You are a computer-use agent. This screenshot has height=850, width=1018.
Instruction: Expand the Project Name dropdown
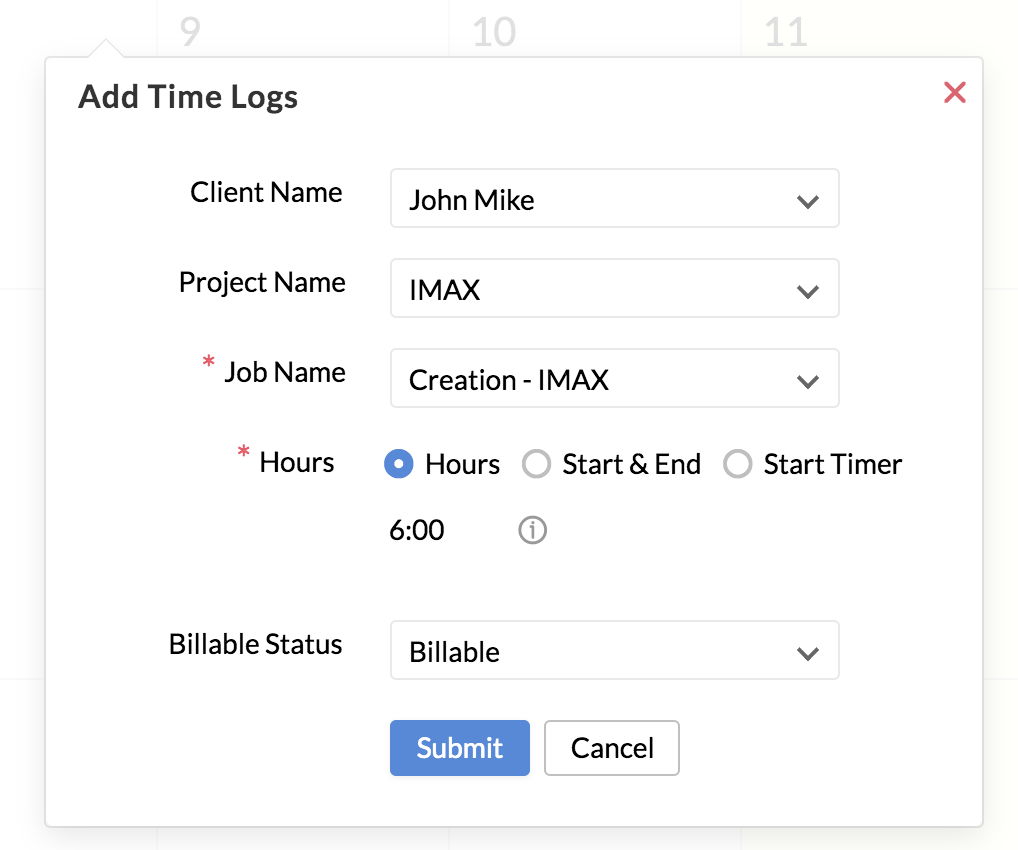pyautogui.click(x=614, y=290)
